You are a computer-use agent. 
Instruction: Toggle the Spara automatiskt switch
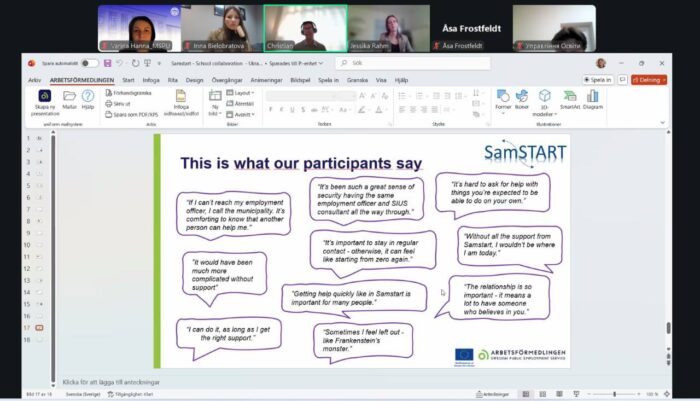click(90, 62)
